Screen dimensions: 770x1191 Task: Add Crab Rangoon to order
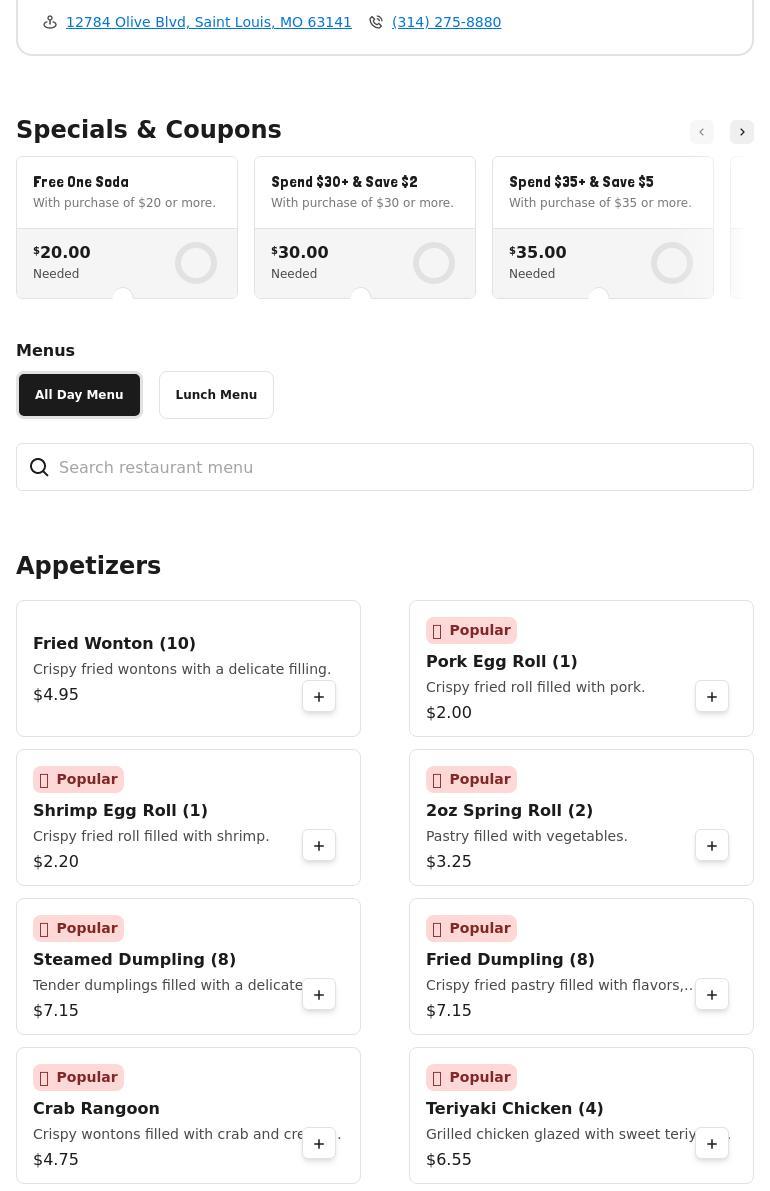pyautogui.click(x=319, y=1144)
